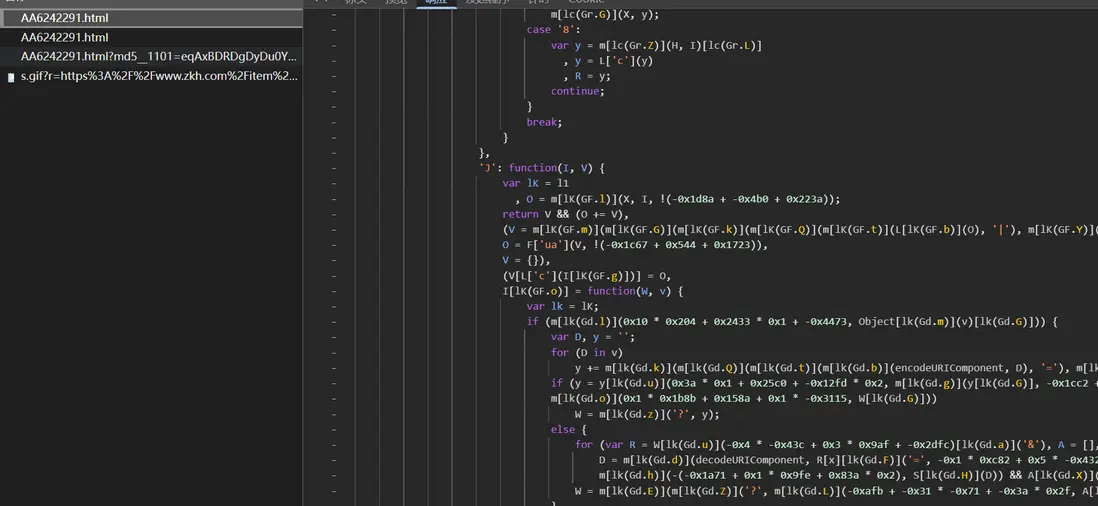Select the first AA6242291.html request

[x=64, y=18]
